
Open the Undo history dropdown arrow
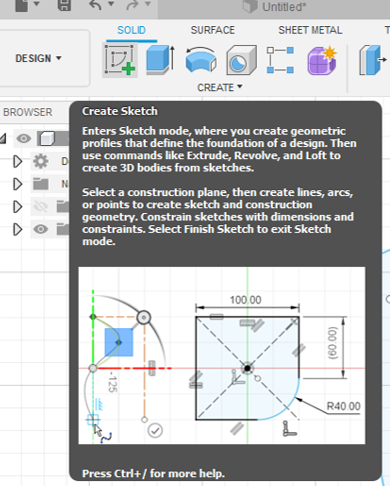click(x=111, y=4)
